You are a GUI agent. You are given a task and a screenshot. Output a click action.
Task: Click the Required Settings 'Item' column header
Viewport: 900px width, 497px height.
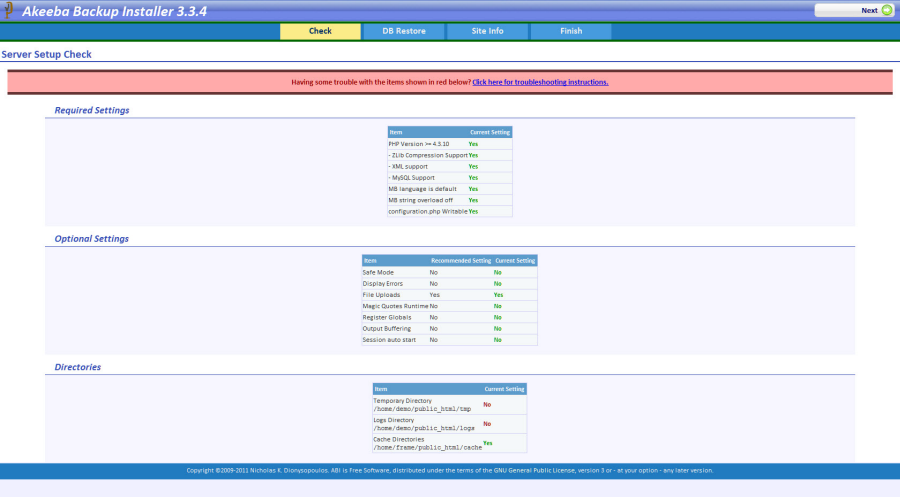tap(396, 132)
